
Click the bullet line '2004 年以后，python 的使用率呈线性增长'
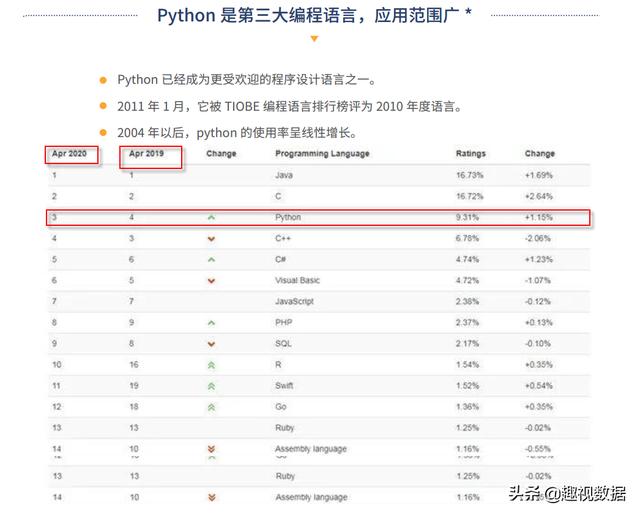(237, 133)
